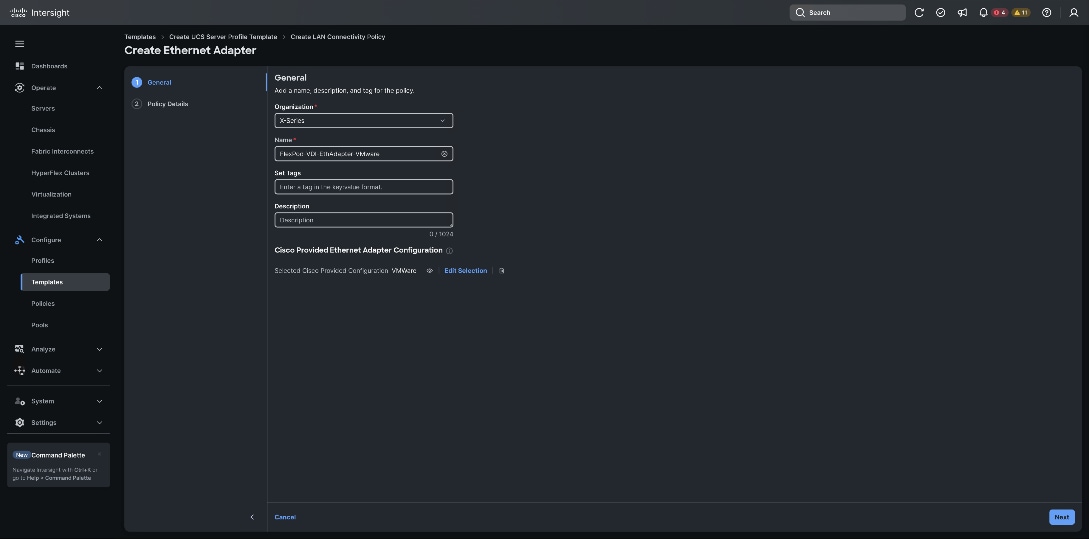The width and height of the screenshot is (1089, 539).
Task: Clear the Name field with the X icon
Action: coord(444,154)
